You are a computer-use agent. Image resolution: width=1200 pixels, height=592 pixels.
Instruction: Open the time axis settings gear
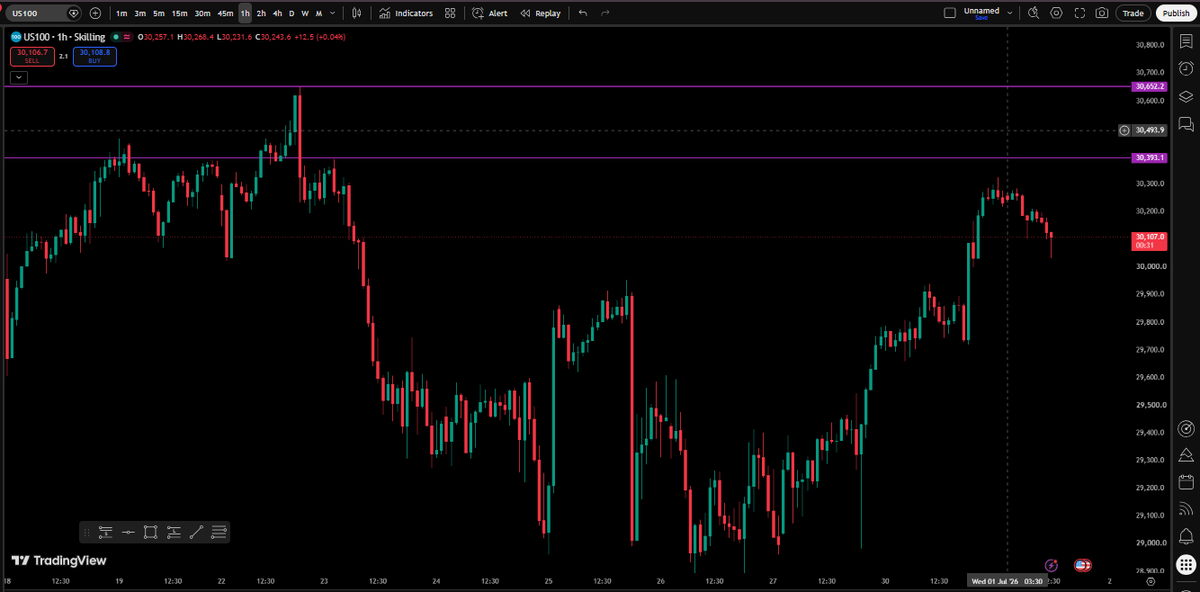(x=1151, y=580)
